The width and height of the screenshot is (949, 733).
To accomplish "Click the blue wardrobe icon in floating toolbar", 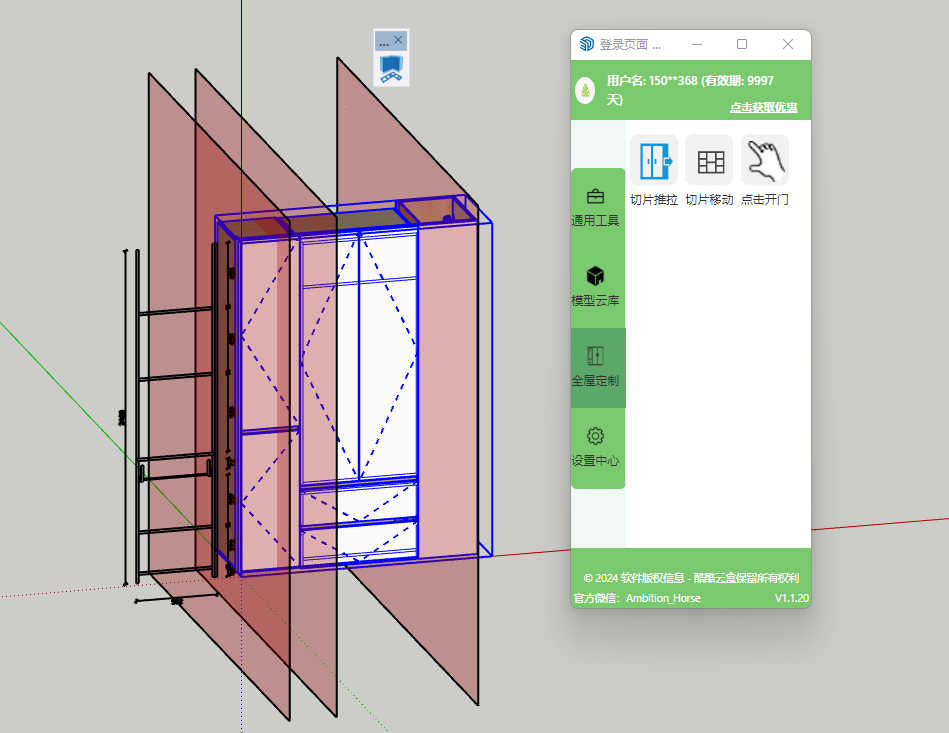I will 391,69.
